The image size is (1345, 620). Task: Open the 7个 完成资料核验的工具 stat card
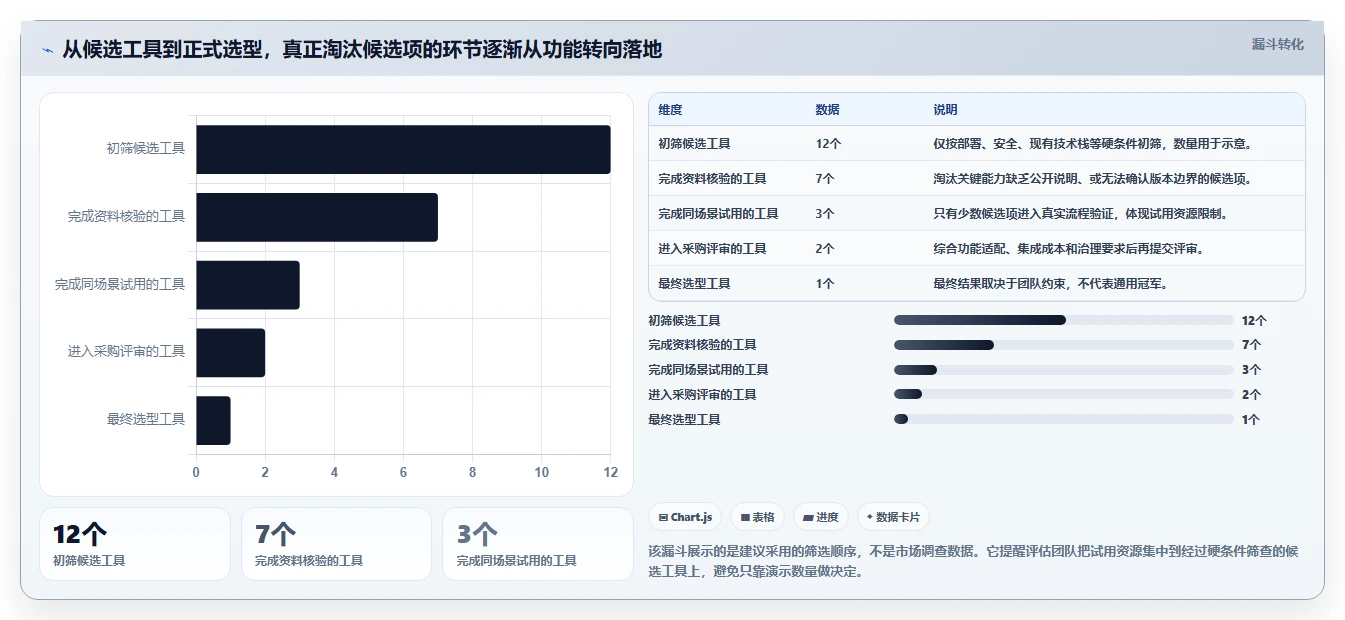tap(336, 544)
